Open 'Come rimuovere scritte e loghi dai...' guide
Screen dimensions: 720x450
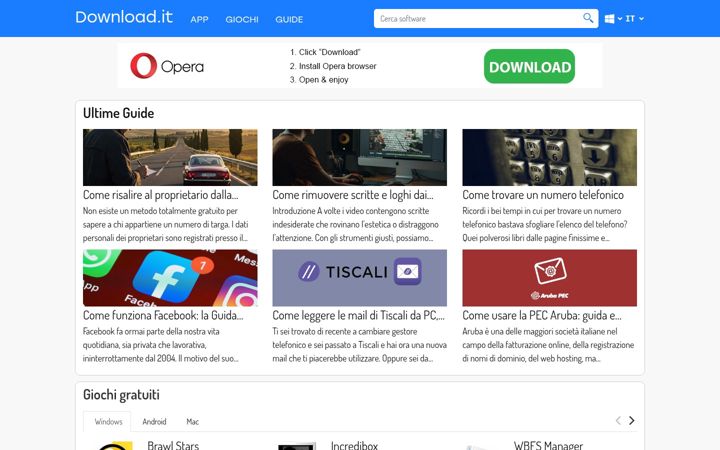[353, 195]
